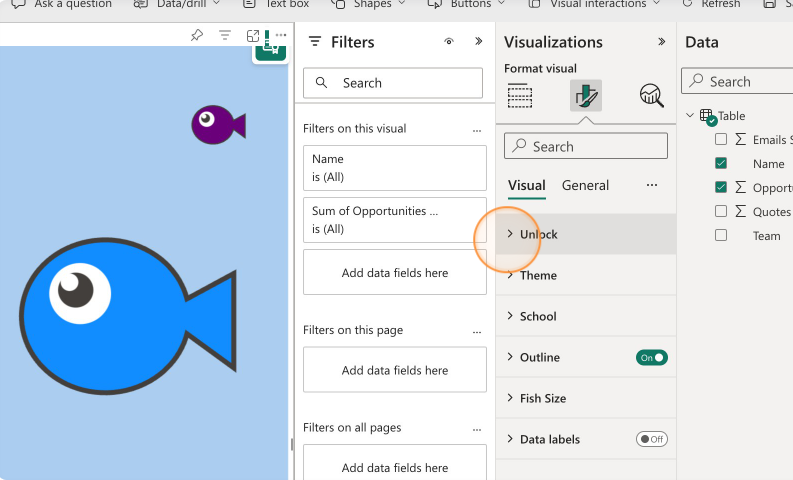Insert a Text box from ribbon
Screen dimensions: 793x480
coord(276,4)
